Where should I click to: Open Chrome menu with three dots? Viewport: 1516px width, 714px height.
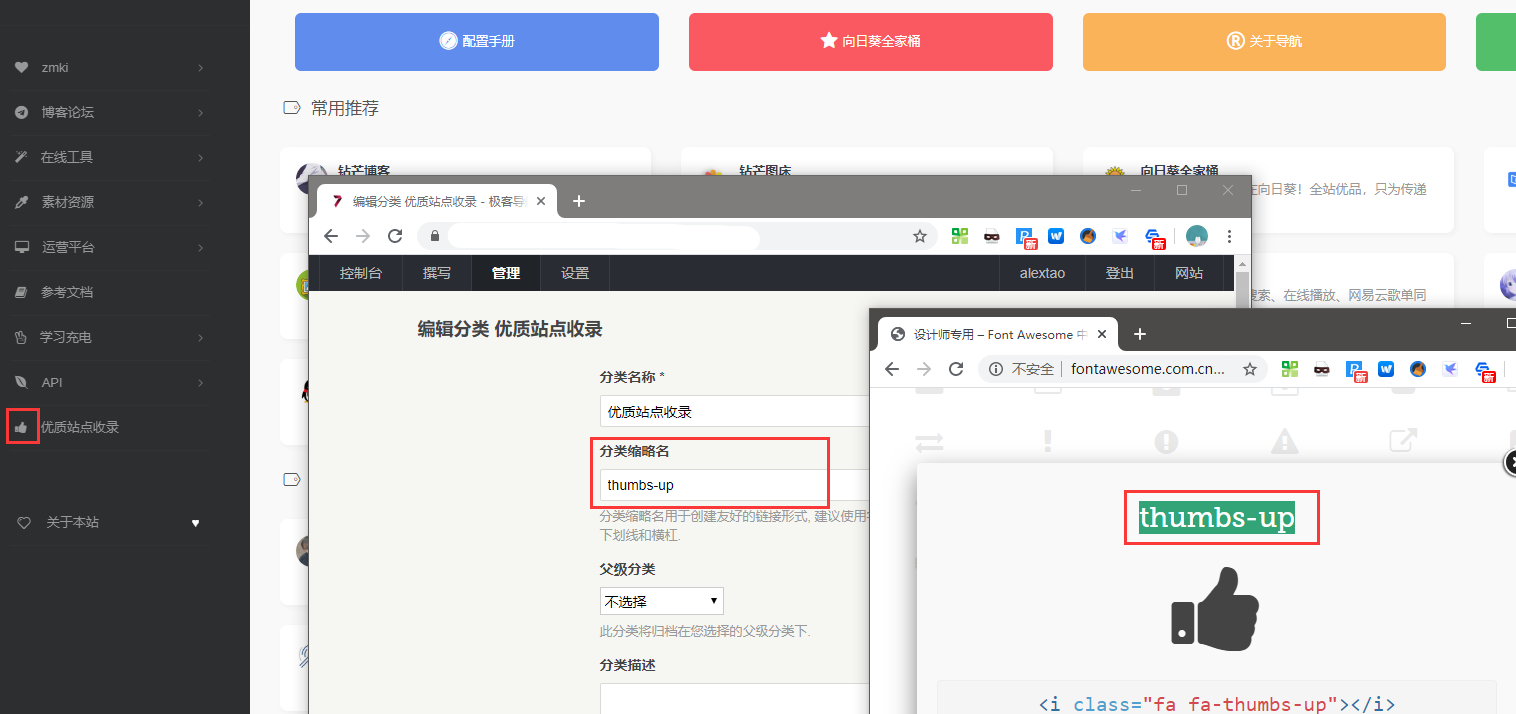pos(1229,236)
